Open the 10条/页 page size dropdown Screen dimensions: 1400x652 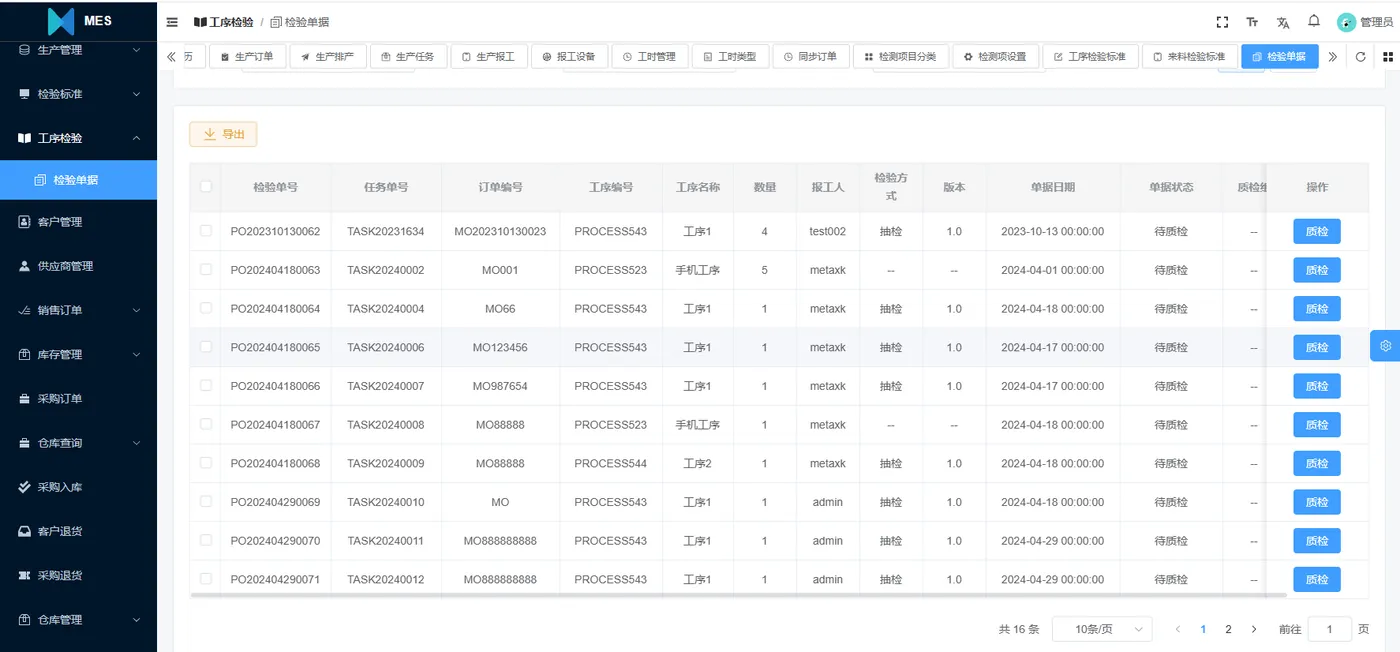pos(1101,628)
